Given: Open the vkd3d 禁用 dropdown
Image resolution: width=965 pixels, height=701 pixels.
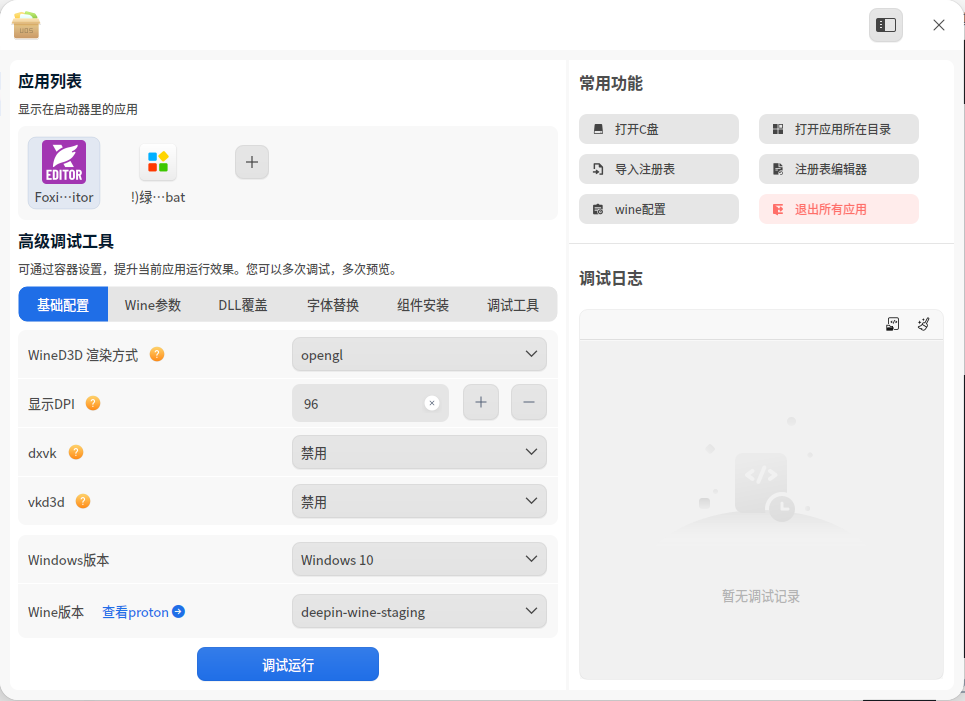Looking at the screenshot, I should tap(419, 502).
